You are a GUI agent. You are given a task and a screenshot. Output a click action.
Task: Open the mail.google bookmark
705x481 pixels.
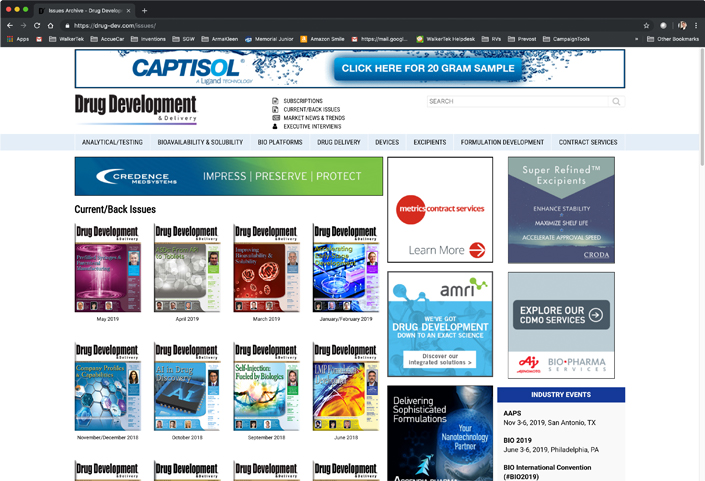point(380,39)
